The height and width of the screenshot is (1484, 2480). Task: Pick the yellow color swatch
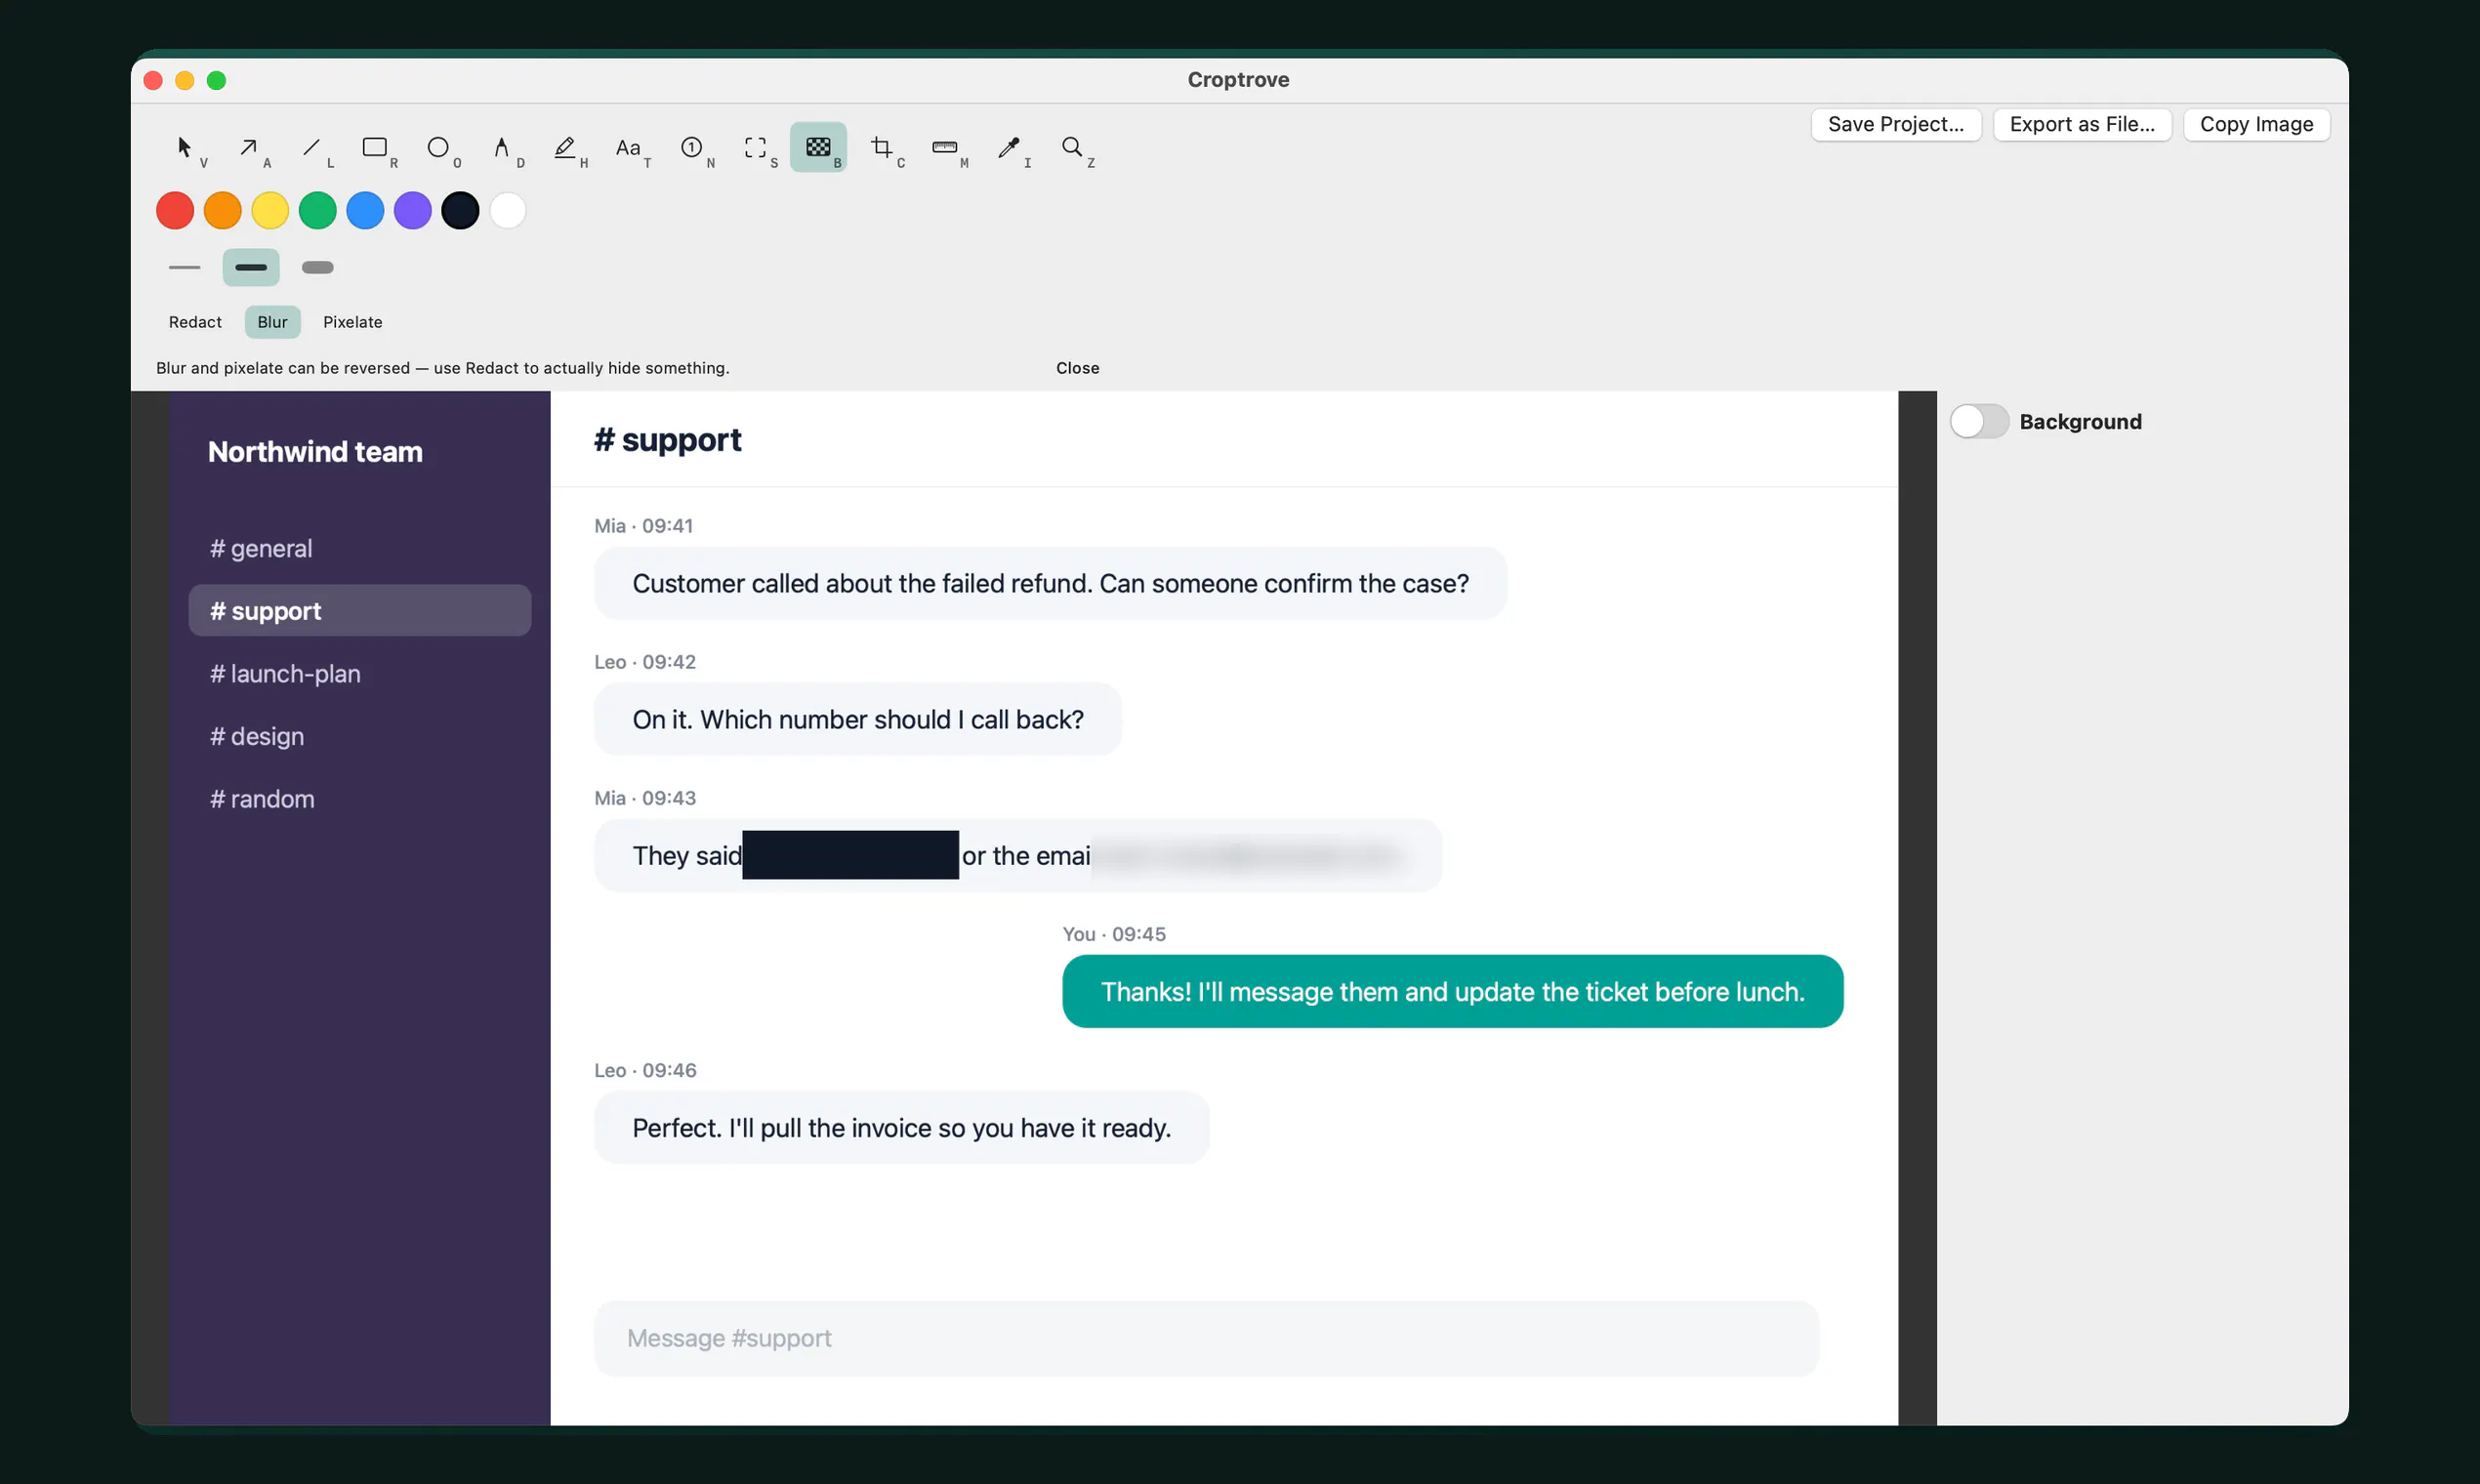[270, 211]
